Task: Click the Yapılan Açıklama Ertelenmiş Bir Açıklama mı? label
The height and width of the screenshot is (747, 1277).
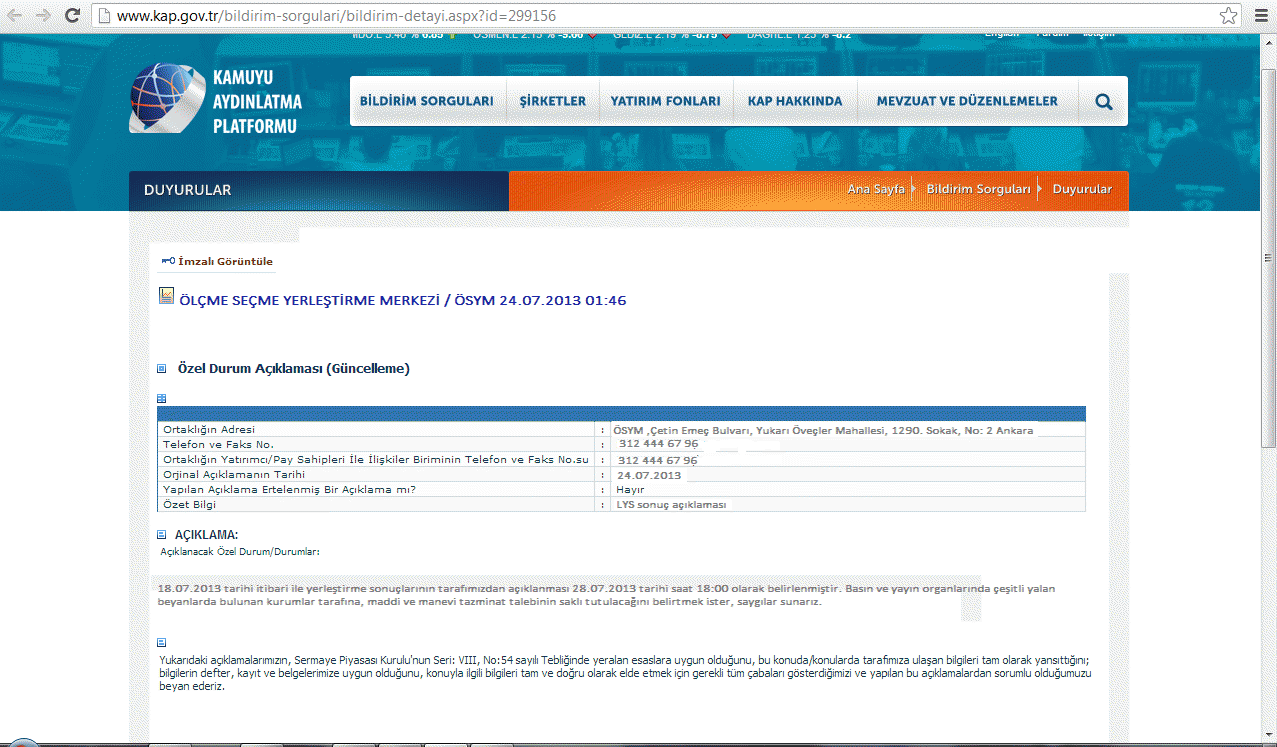Action: (x=289, y=490)
